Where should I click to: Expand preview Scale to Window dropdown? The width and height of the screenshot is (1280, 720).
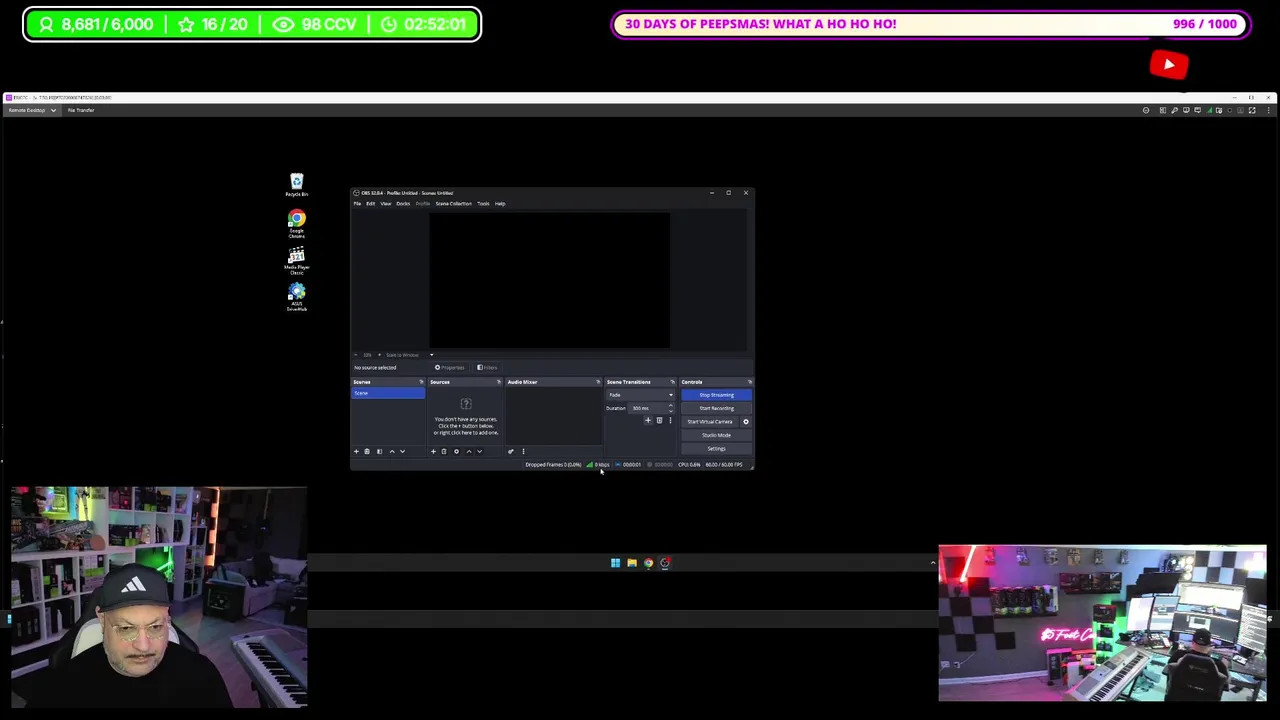(x=432, y=355)
